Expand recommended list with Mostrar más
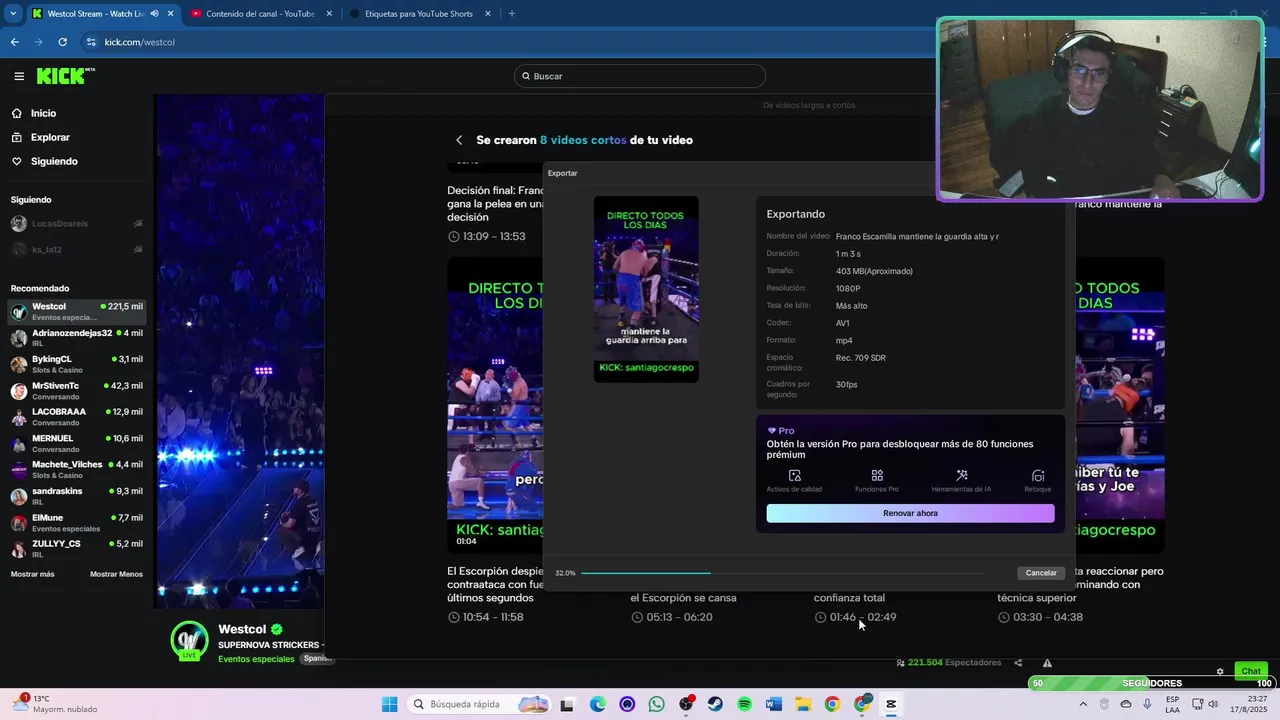The width and height of the screenshot is (1280, 720). (33, 574)
